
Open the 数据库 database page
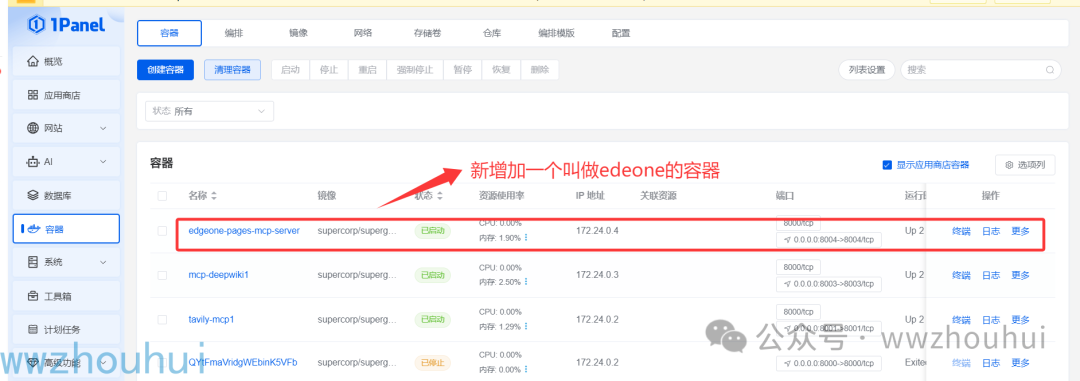pos(66,196)
